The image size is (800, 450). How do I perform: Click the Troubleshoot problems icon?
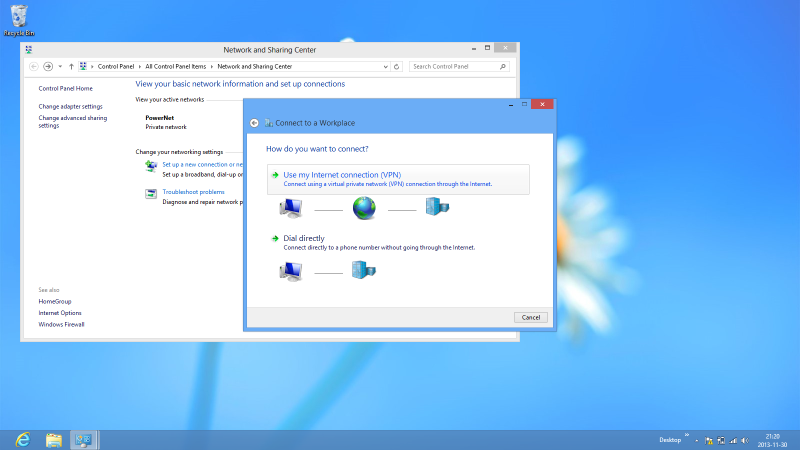(151, 193)
